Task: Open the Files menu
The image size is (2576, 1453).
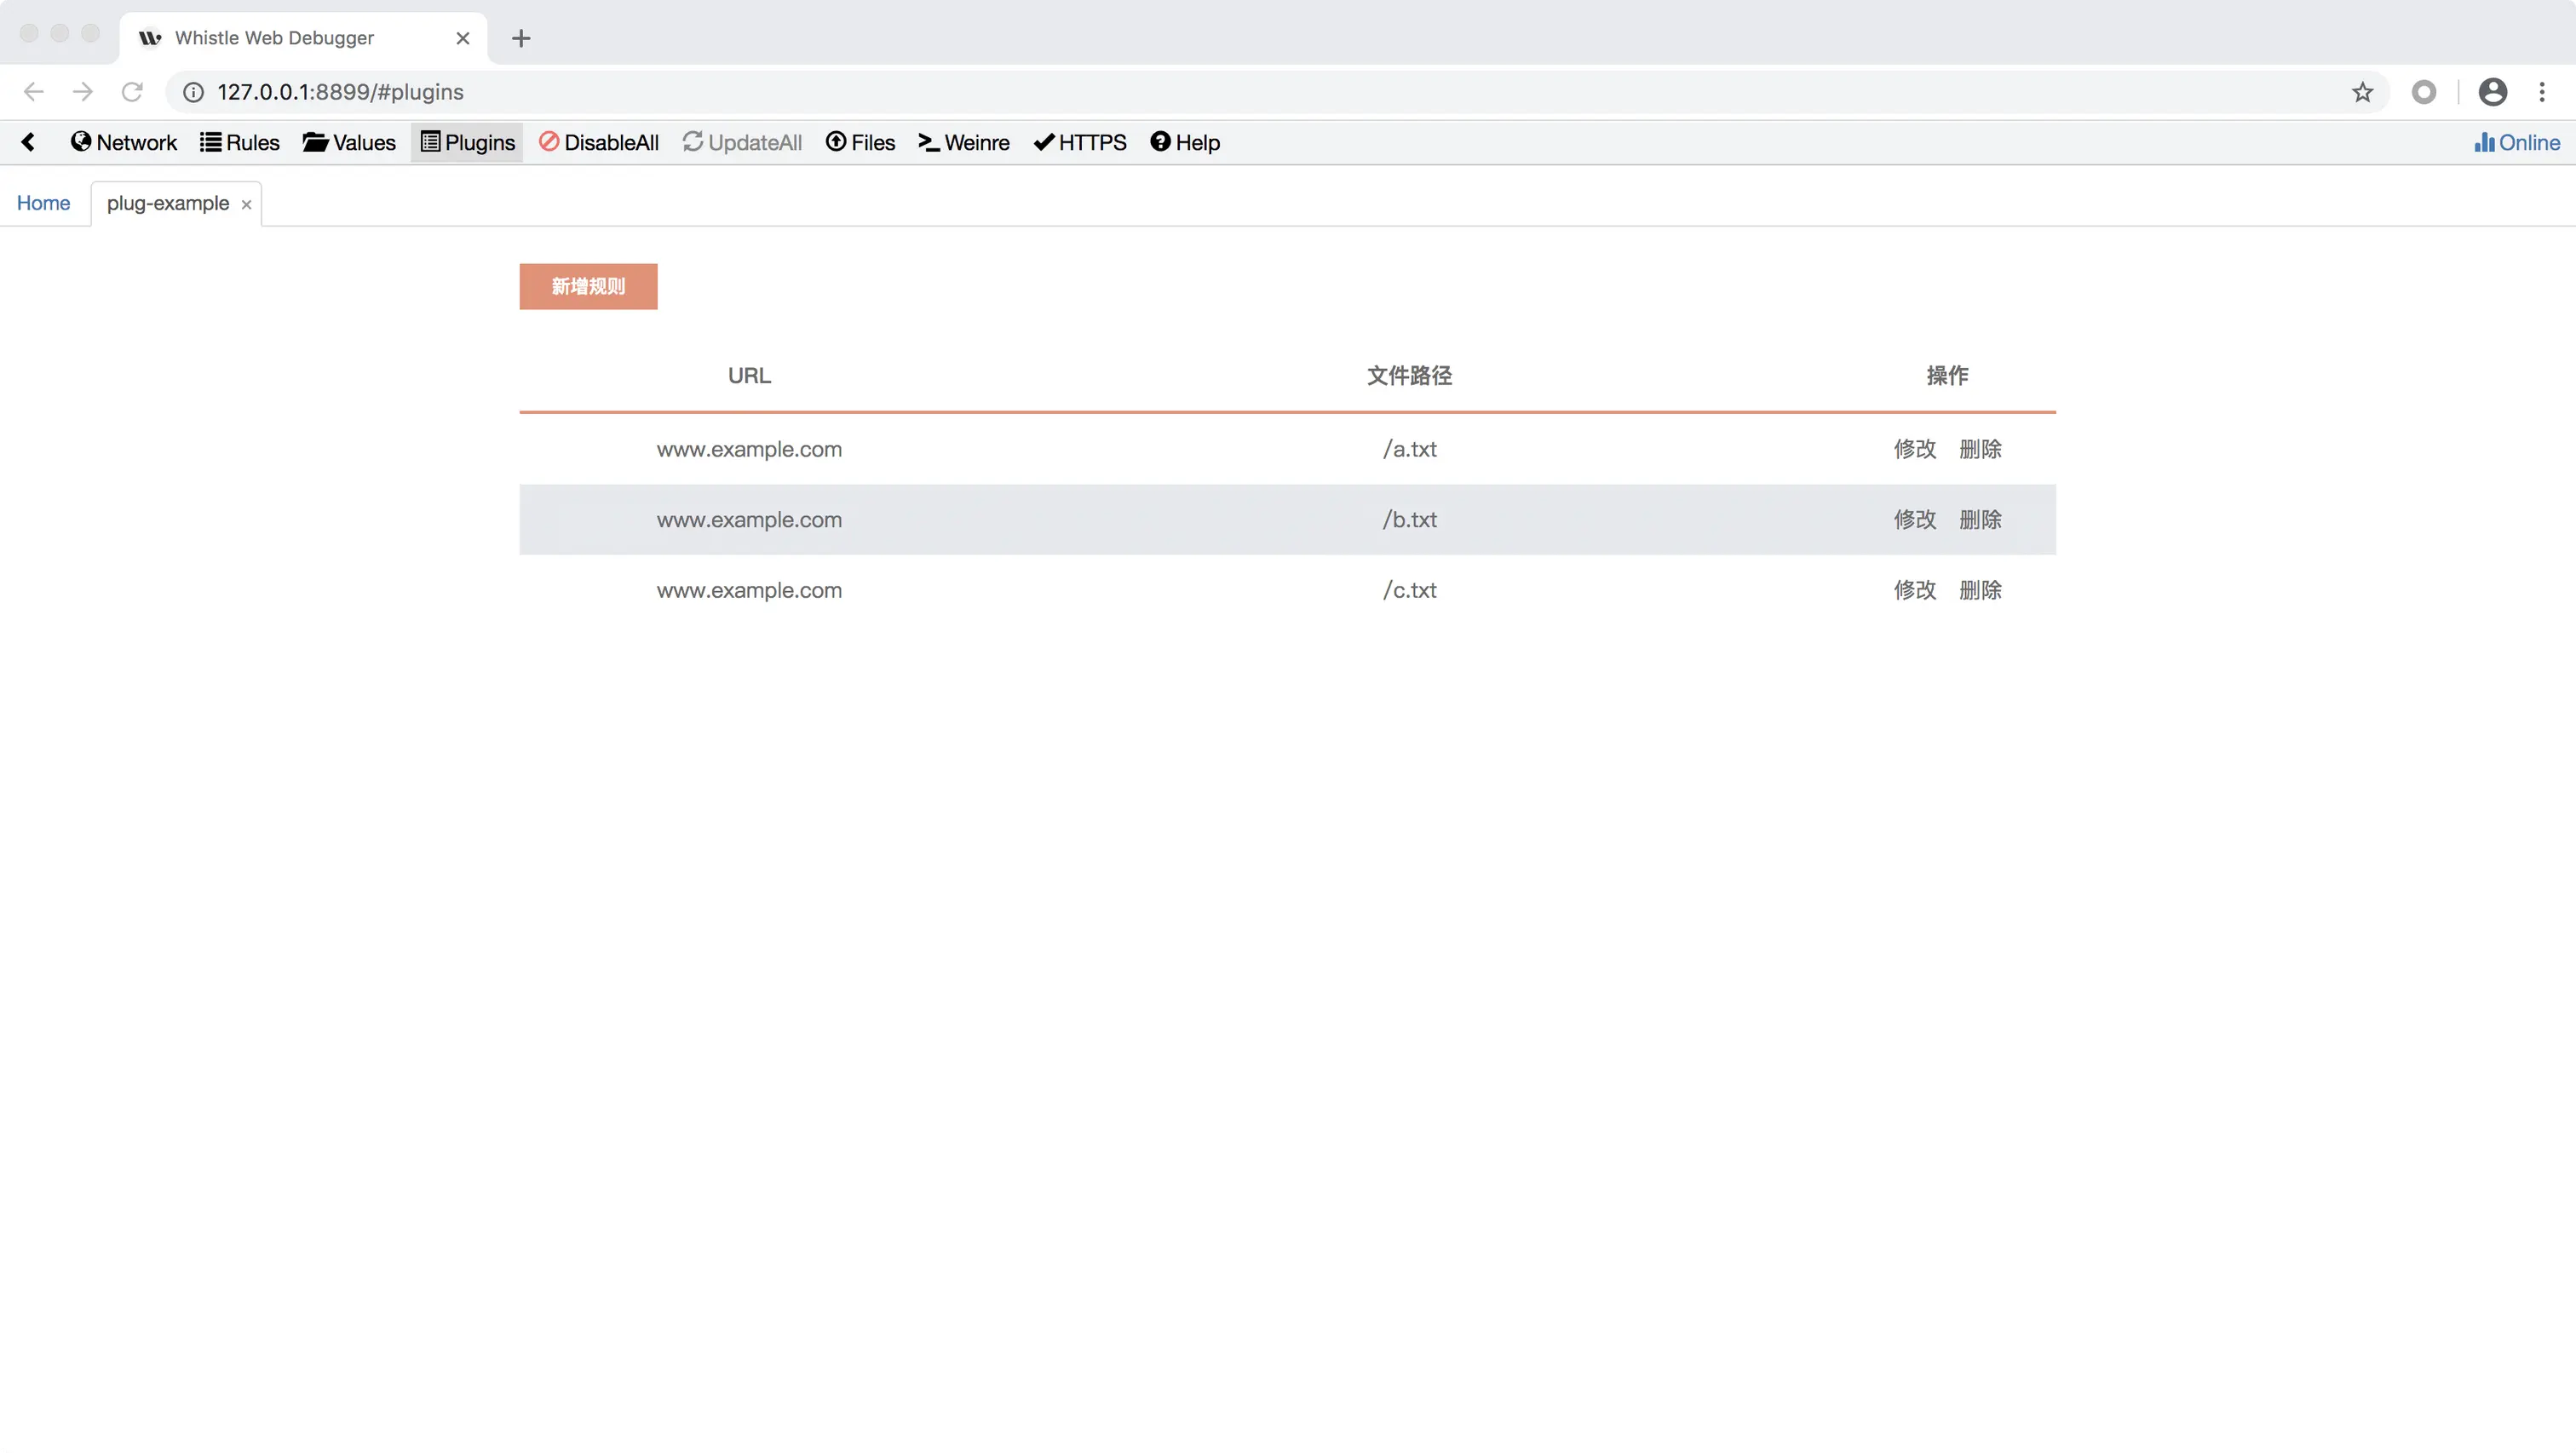Action: coord(860,142)
